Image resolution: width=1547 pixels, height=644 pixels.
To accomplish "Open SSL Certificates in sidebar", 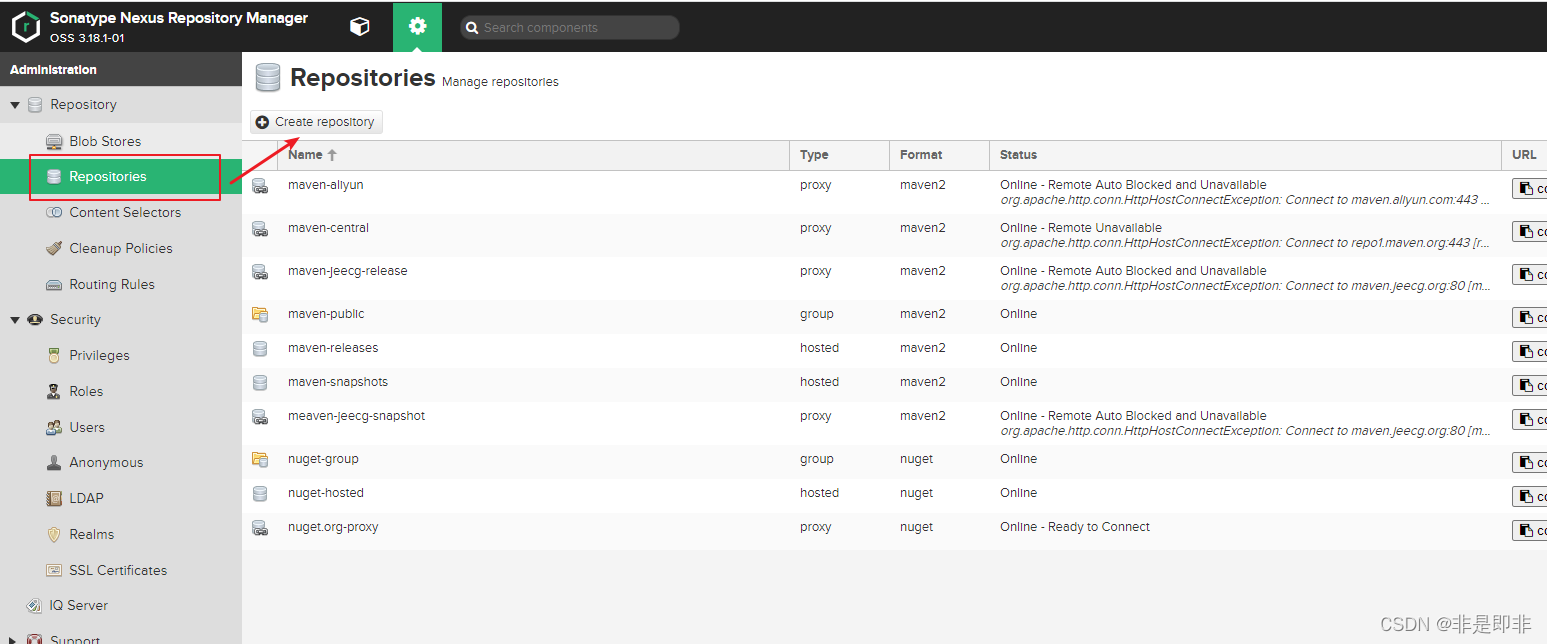I will tap(118, 570).
